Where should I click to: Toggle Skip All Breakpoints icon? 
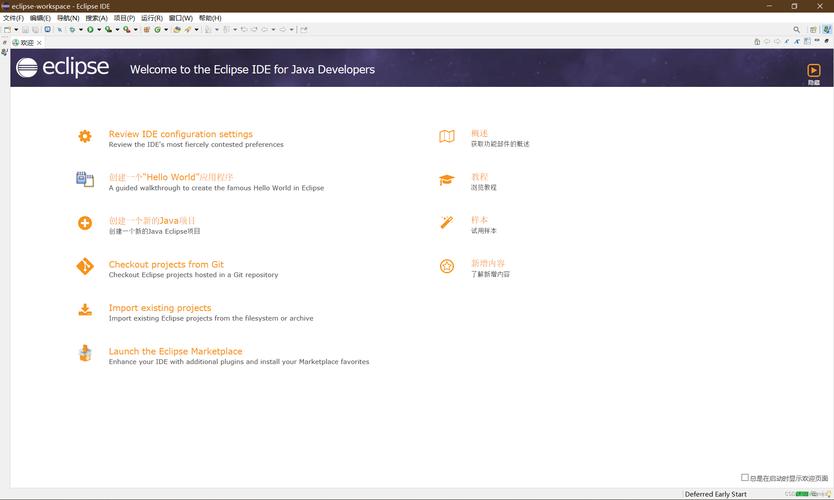(x=60, y=30)
